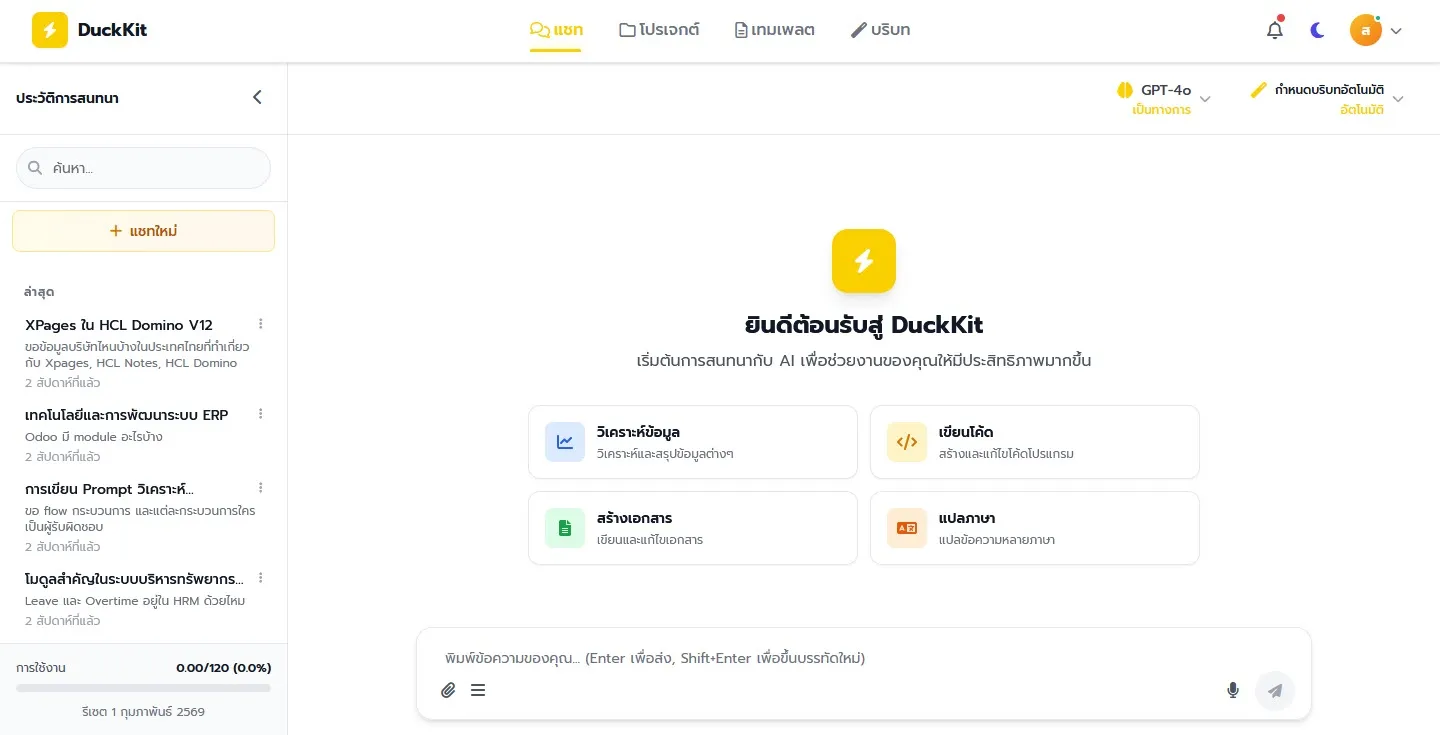
Task: Toggle dark mode with the moon icon
Action: pos(1317,29)
